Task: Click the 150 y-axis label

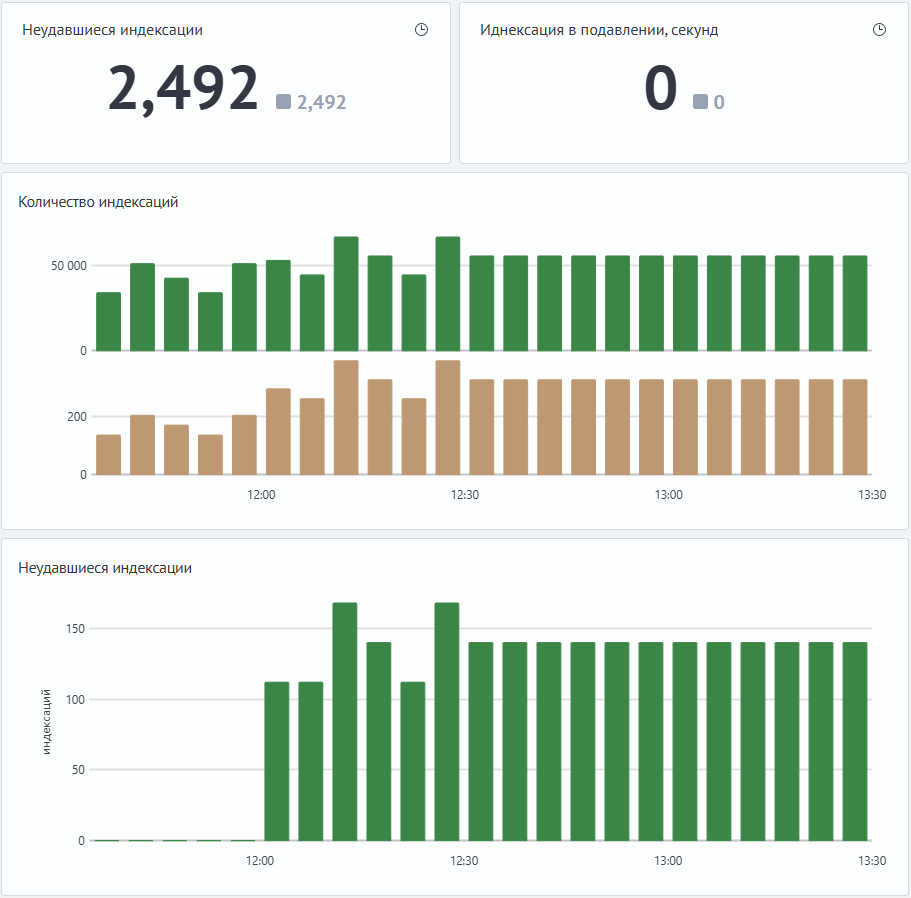Action: [76, 628]
